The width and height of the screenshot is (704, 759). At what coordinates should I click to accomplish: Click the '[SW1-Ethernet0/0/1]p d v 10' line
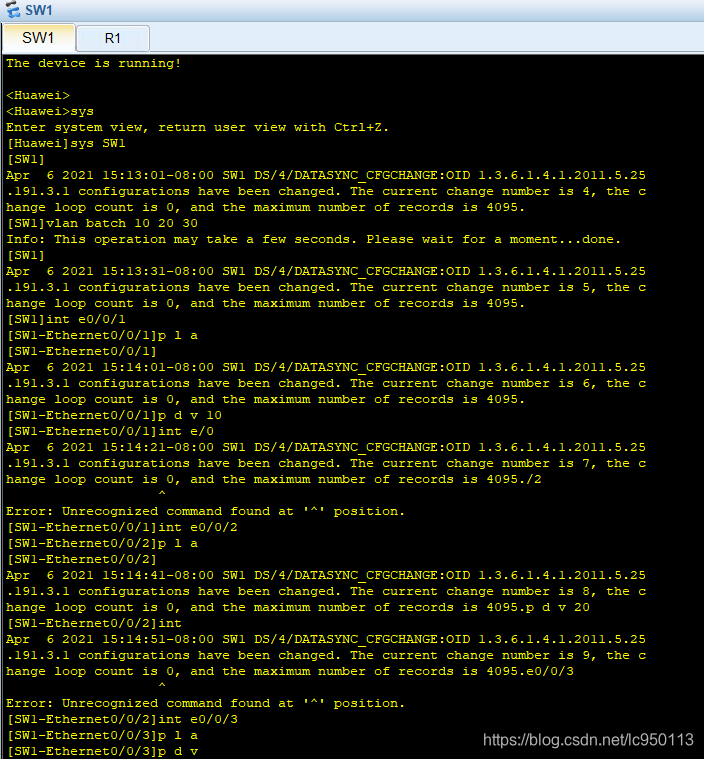pyautogui.click(x=114, y=415)
